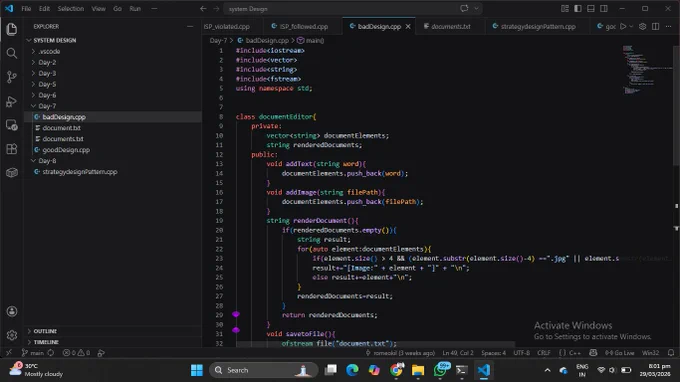The height and width of the screenshot is (382, 680).
Task: Open WhatsApp from the taskbar
Action: point(440,370)
